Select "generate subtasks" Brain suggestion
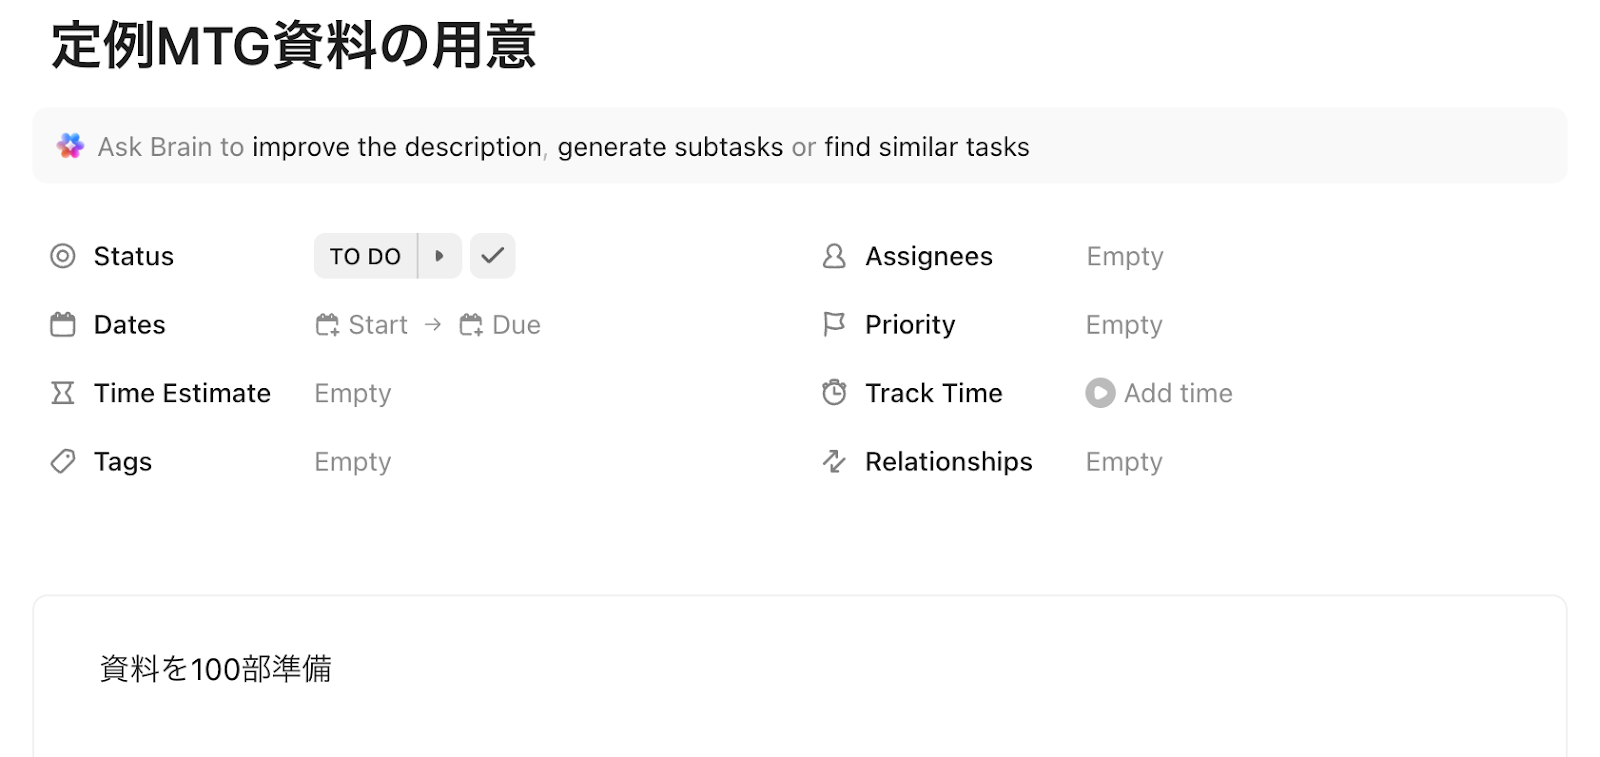1600x757 pixels. pyautogui.click(x=670, y=147)
